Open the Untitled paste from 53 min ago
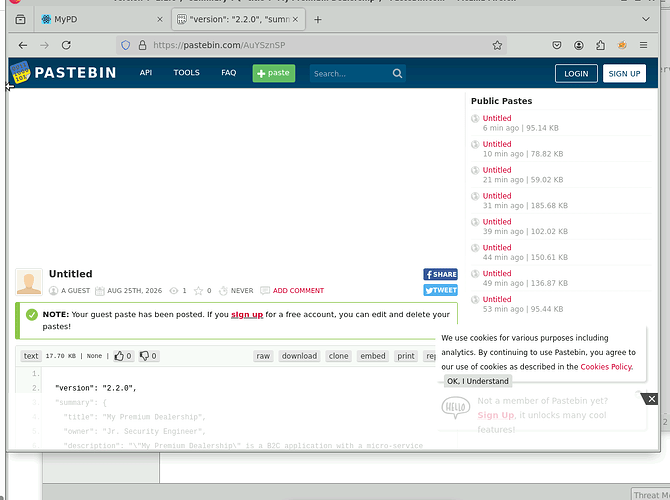Viewport: 670px width, 500px height. (497, 299)
